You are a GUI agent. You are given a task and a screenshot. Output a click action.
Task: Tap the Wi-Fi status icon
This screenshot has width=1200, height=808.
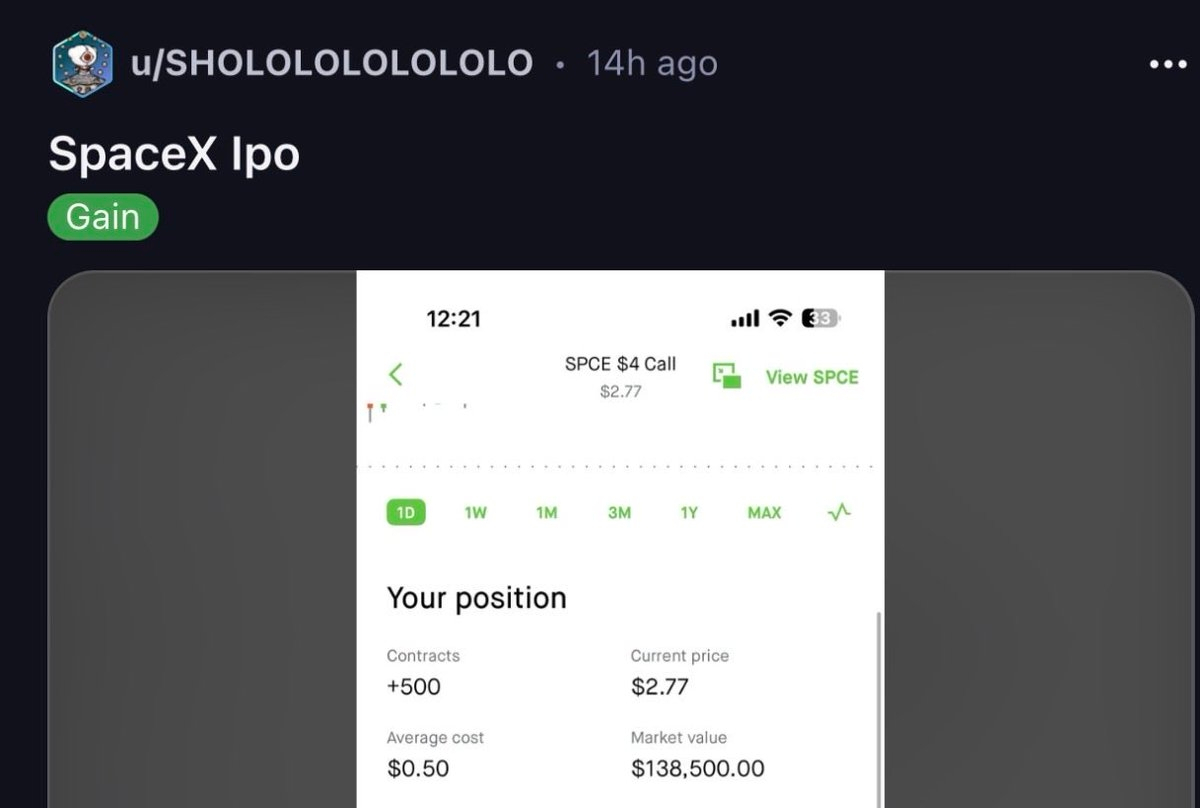[x=780, y=319]
